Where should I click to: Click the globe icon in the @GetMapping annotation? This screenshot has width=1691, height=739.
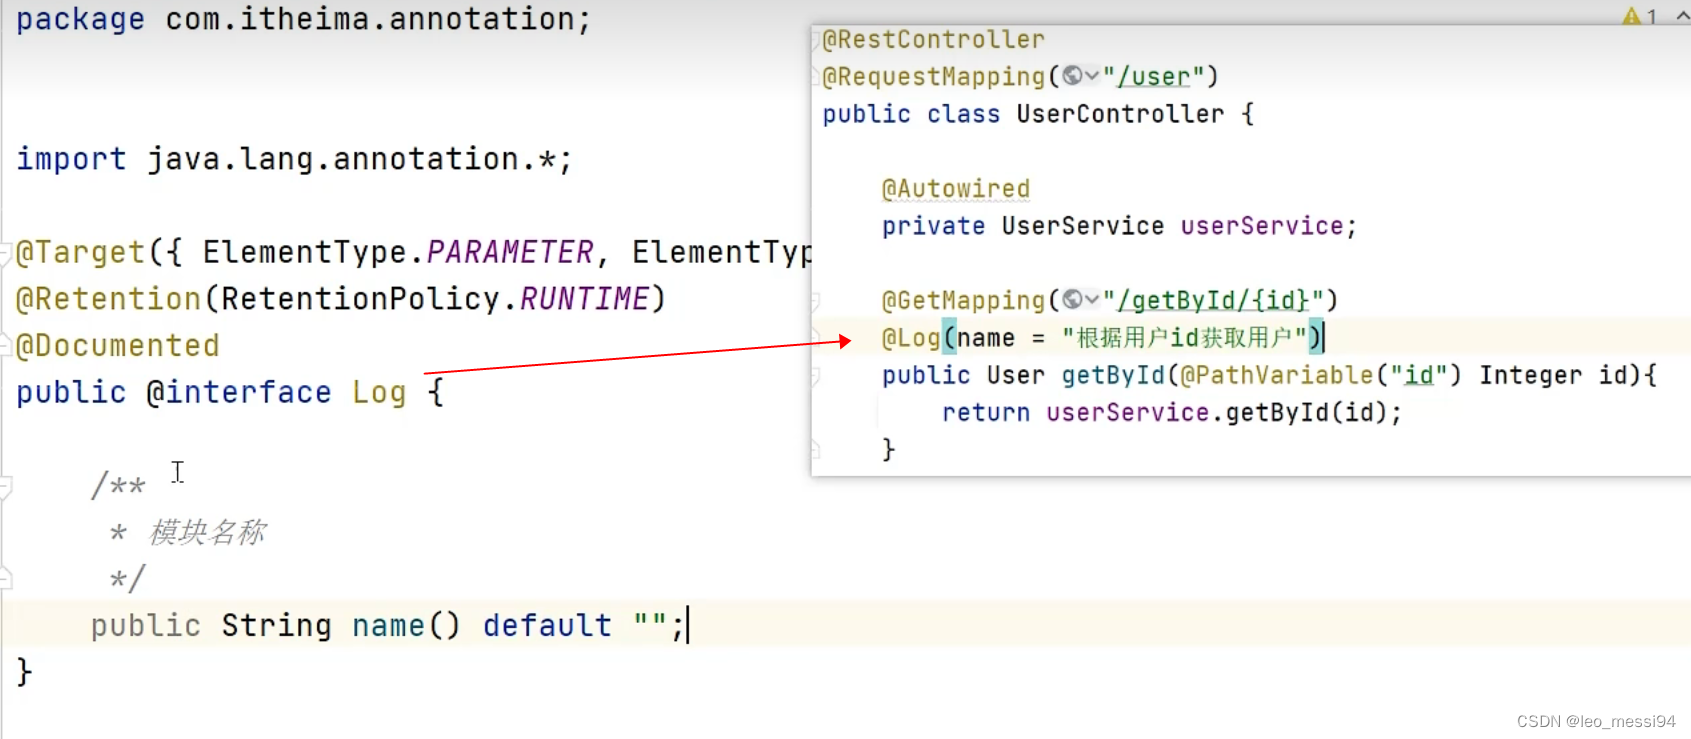[x=1072, y=299]
